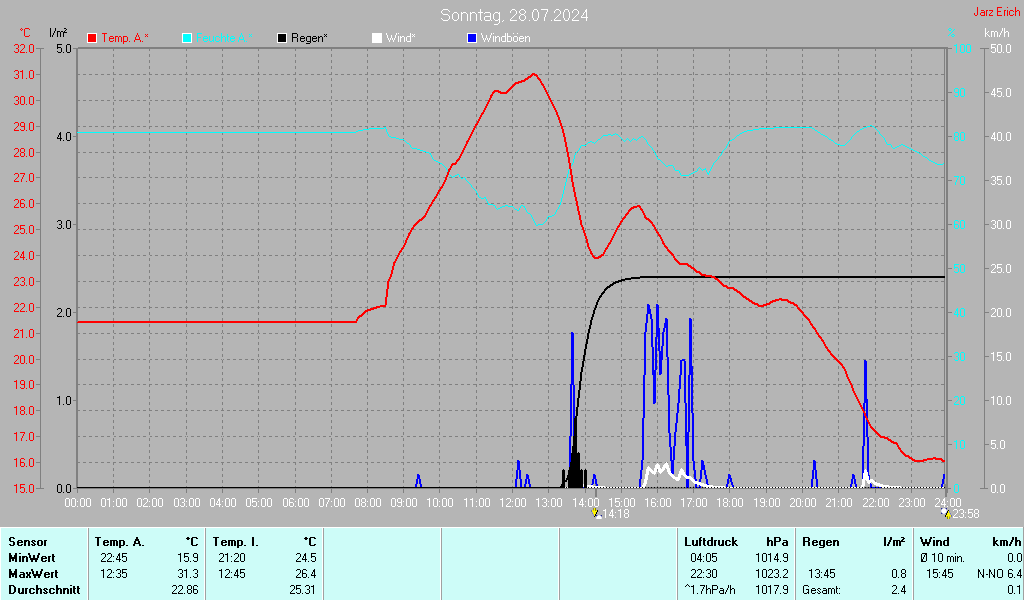The image size is (1024, 600).
Task: Click the red Temp. A. legend swatch
Action: (92, 39)
